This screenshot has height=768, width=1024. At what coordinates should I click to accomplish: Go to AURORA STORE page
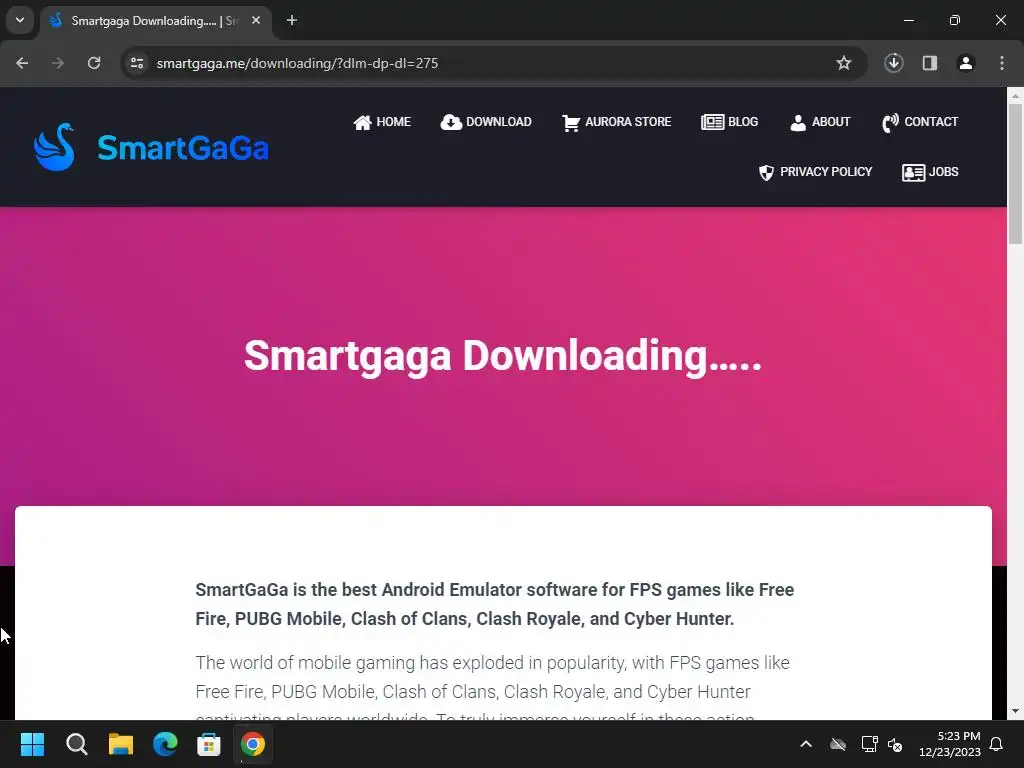(x=616, y=122)
